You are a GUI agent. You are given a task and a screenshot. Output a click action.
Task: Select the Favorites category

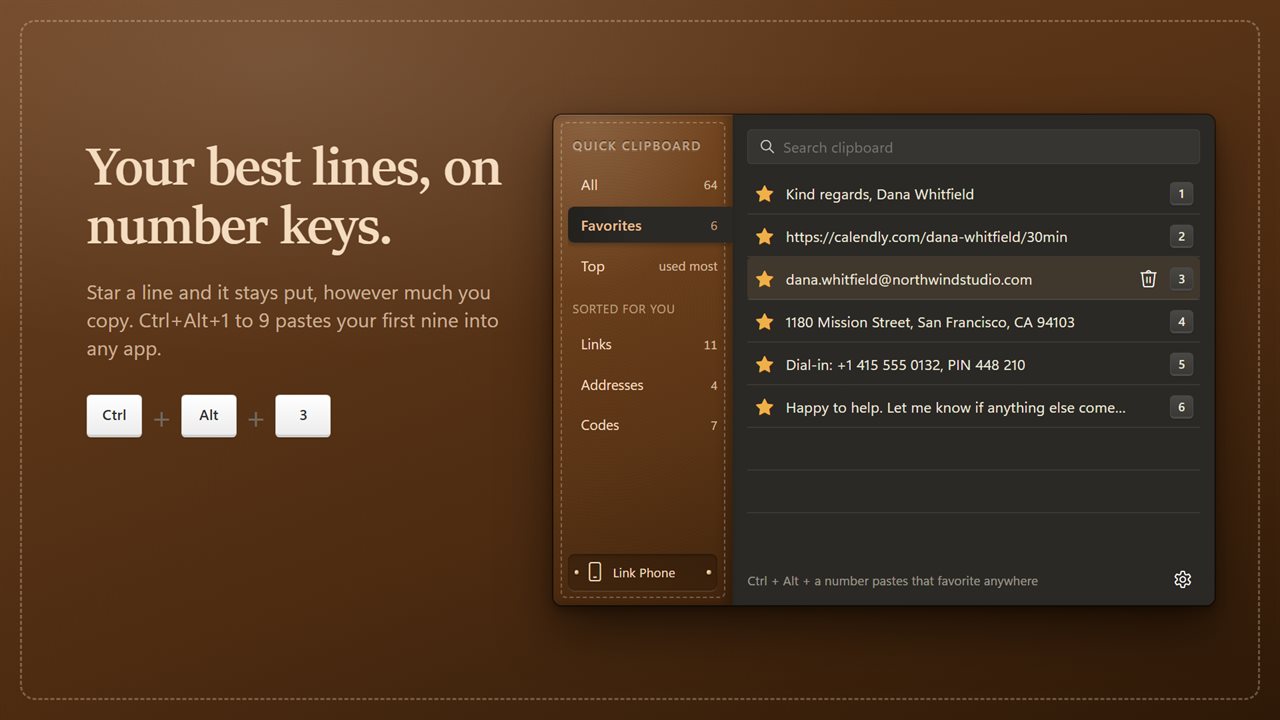(650, 226)
